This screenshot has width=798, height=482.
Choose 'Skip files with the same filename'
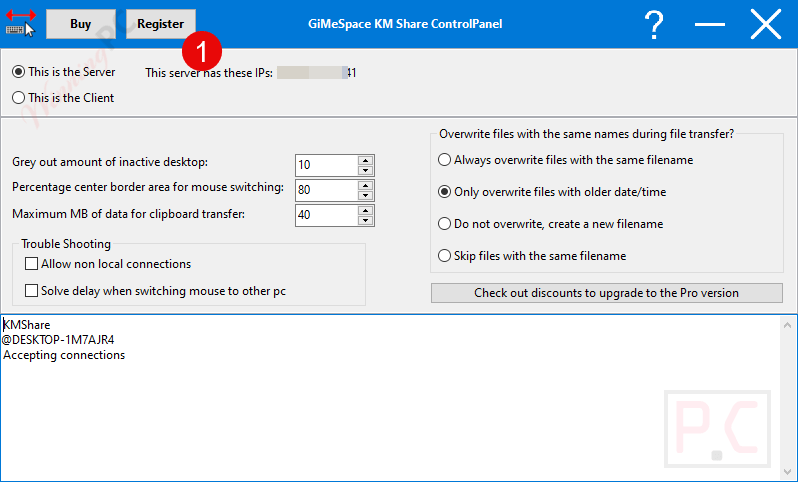532,256
